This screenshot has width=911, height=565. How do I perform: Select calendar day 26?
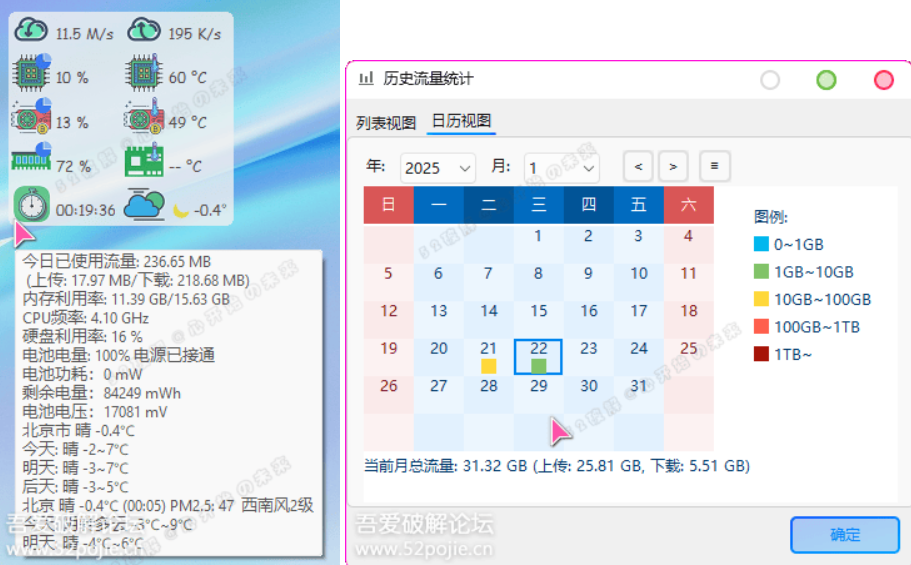point(389,394)
